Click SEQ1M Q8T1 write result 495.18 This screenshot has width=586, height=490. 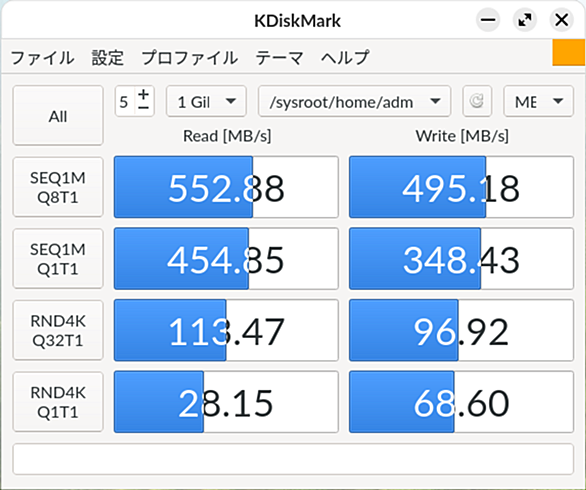coord(461,187)
